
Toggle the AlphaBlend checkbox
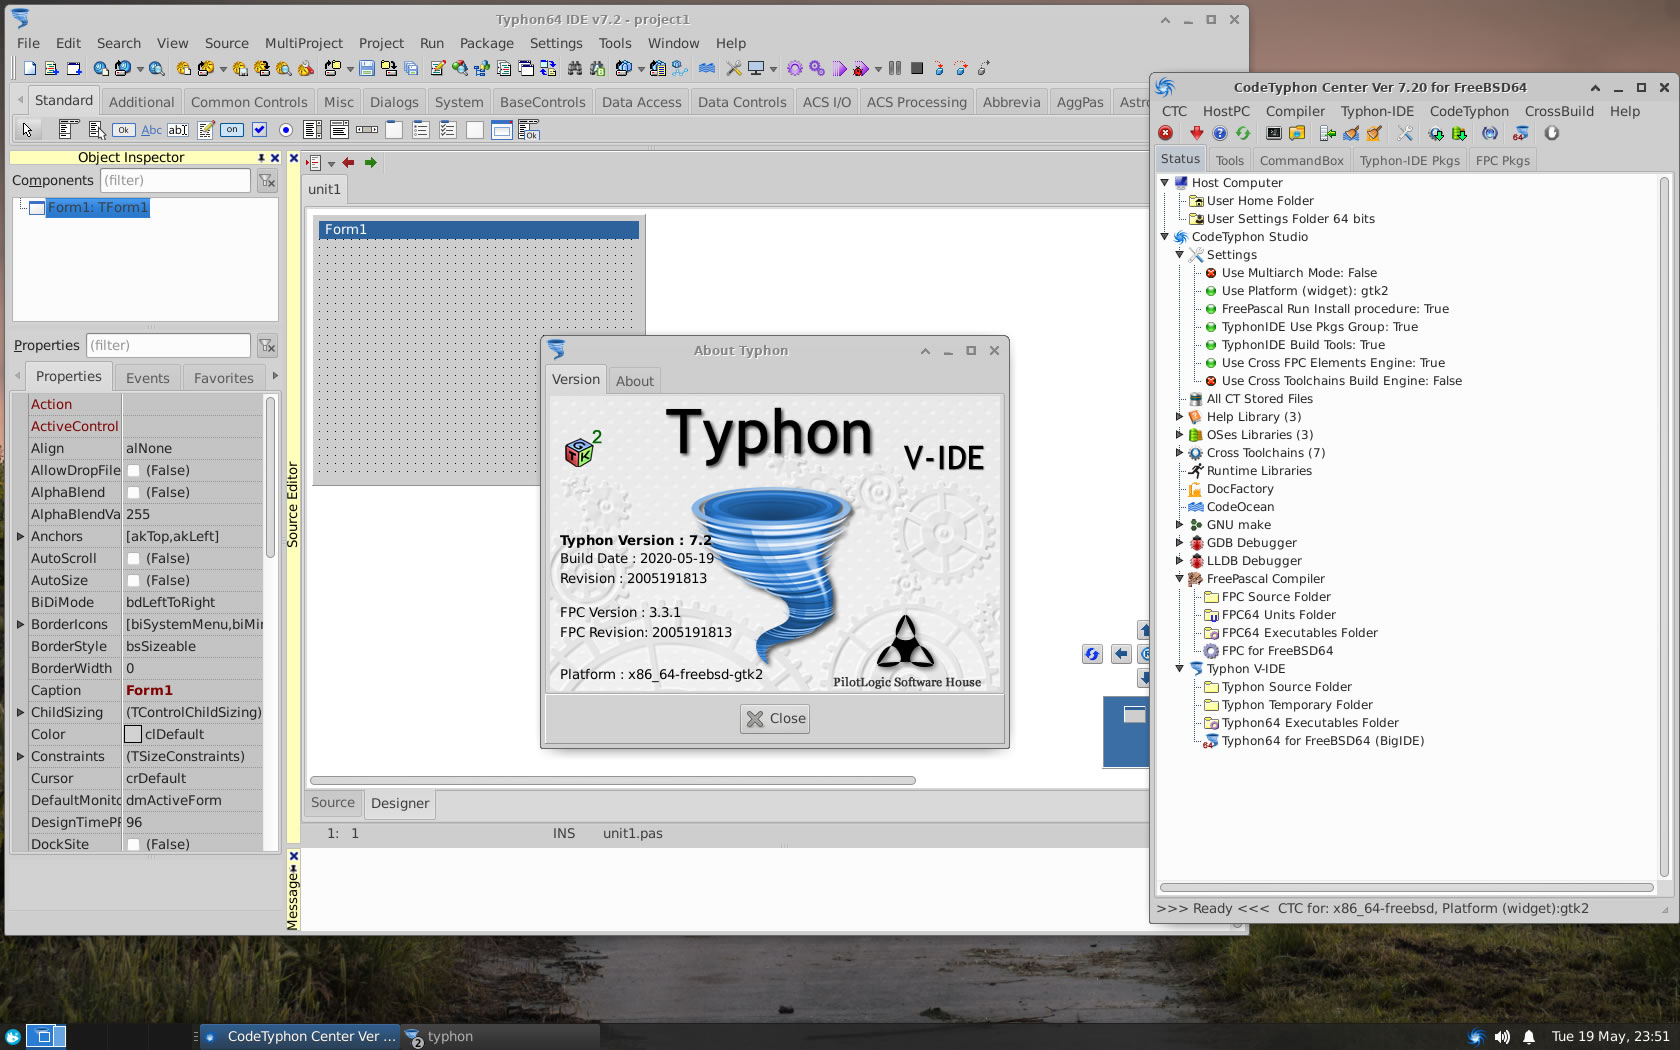click(x=133, y=493)
